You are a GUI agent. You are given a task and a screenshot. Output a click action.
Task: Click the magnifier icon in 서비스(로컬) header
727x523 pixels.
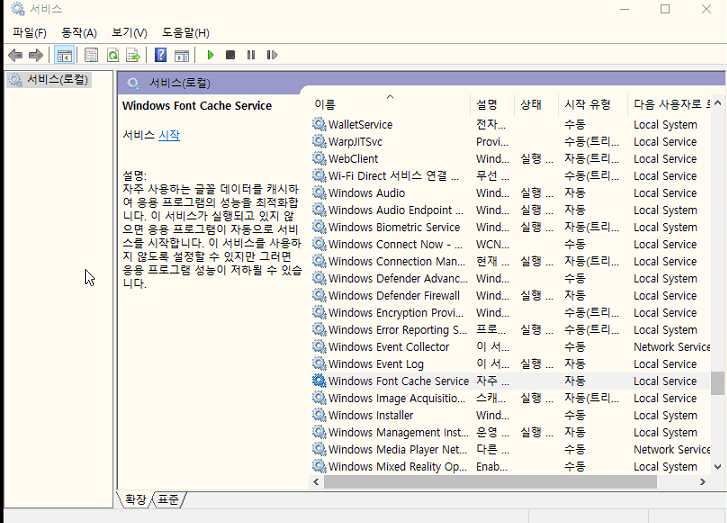[x=134, y=83]
